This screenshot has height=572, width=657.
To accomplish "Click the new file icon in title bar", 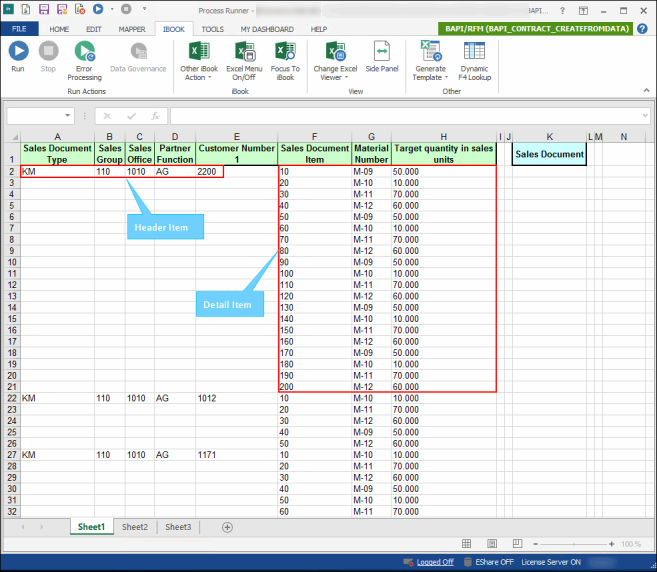I will pos(26,9).
